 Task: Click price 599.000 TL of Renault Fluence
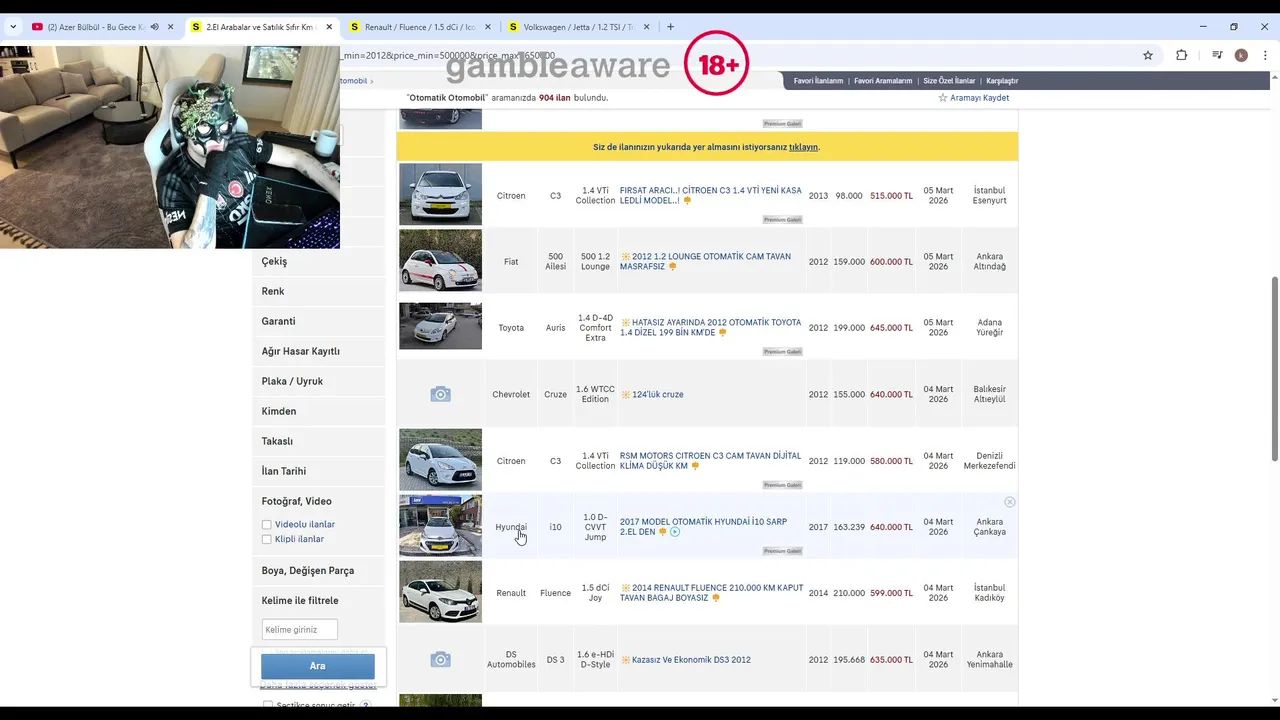tap(891, 593)
